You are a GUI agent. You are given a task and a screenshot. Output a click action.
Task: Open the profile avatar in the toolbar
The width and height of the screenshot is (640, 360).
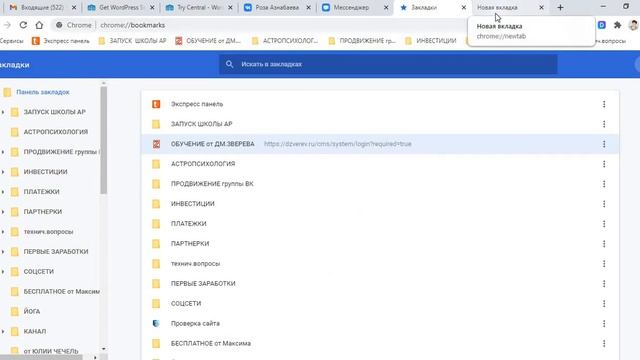(633, 25)
